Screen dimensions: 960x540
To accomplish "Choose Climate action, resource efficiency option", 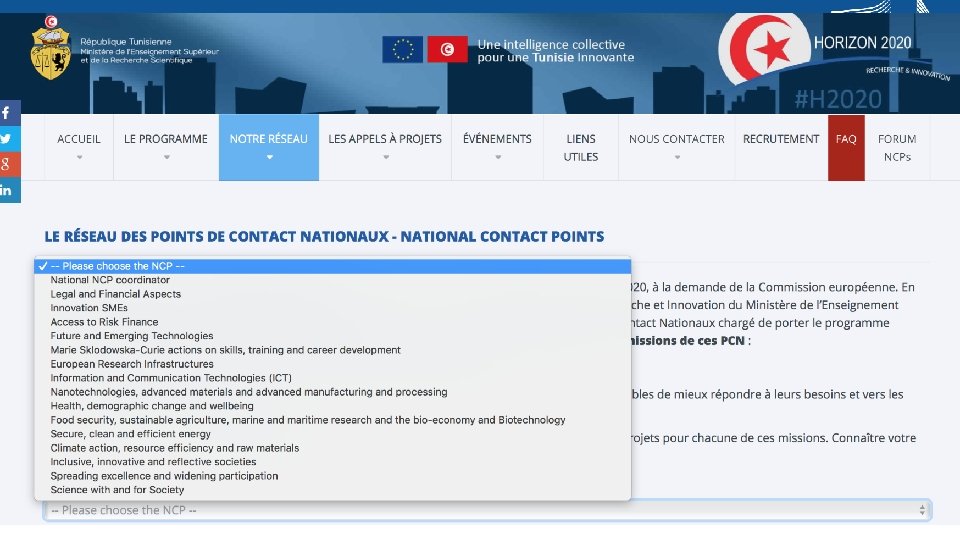I will [x=332, y=448].
